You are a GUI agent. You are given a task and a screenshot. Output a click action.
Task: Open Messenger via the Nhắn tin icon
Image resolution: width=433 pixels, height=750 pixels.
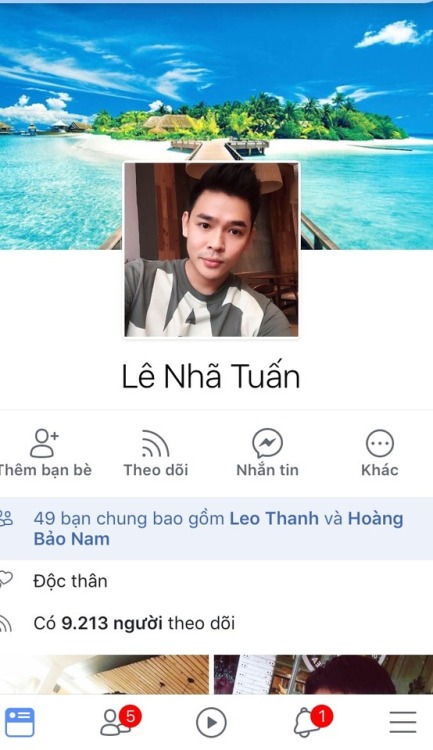click(x=267, y=443)
